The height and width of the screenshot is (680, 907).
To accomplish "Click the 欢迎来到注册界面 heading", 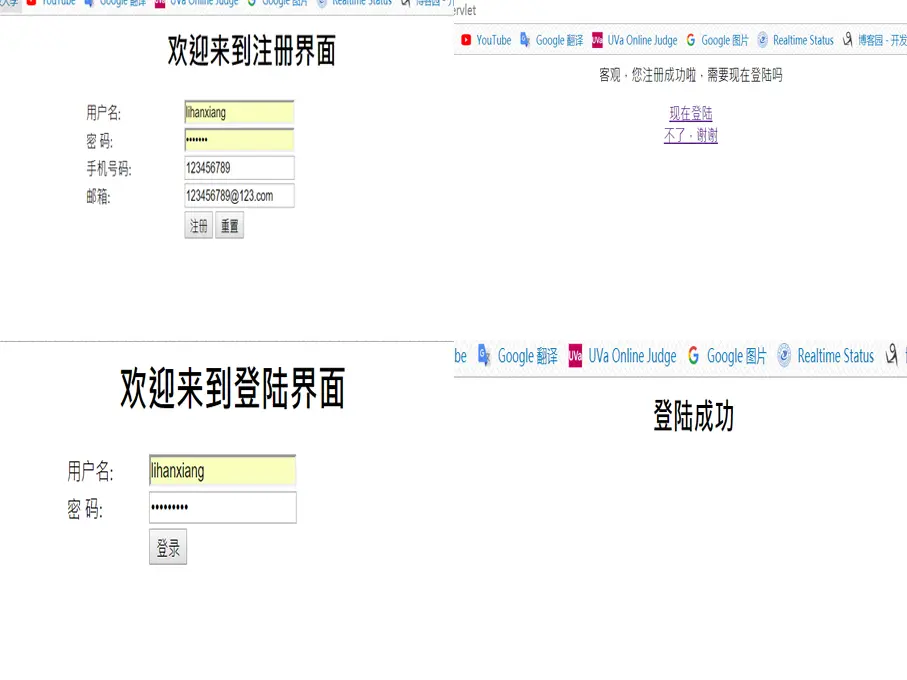I will (252, 51).
